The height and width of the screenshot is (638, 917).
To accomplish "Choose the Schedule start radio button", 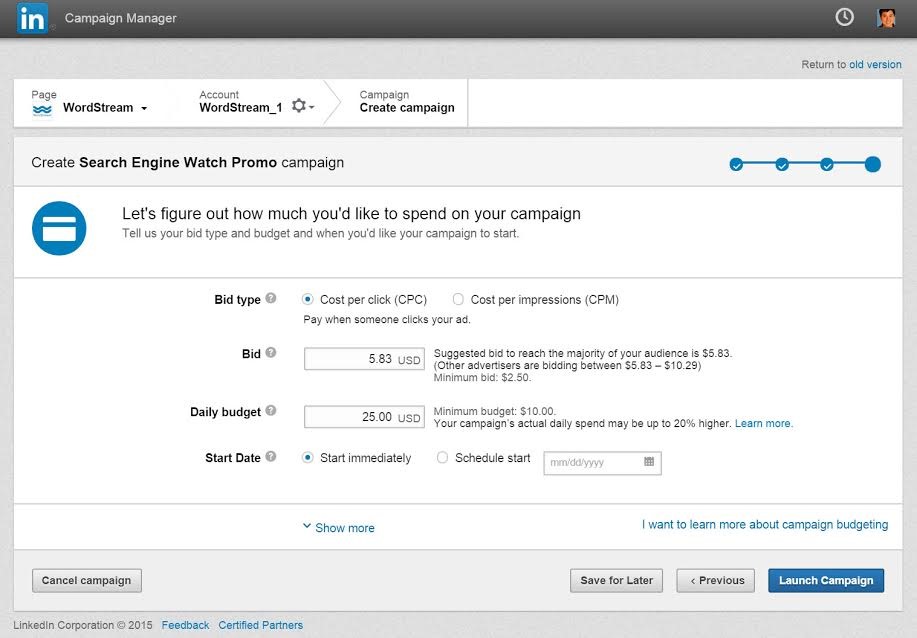I will tap(442, 458).
